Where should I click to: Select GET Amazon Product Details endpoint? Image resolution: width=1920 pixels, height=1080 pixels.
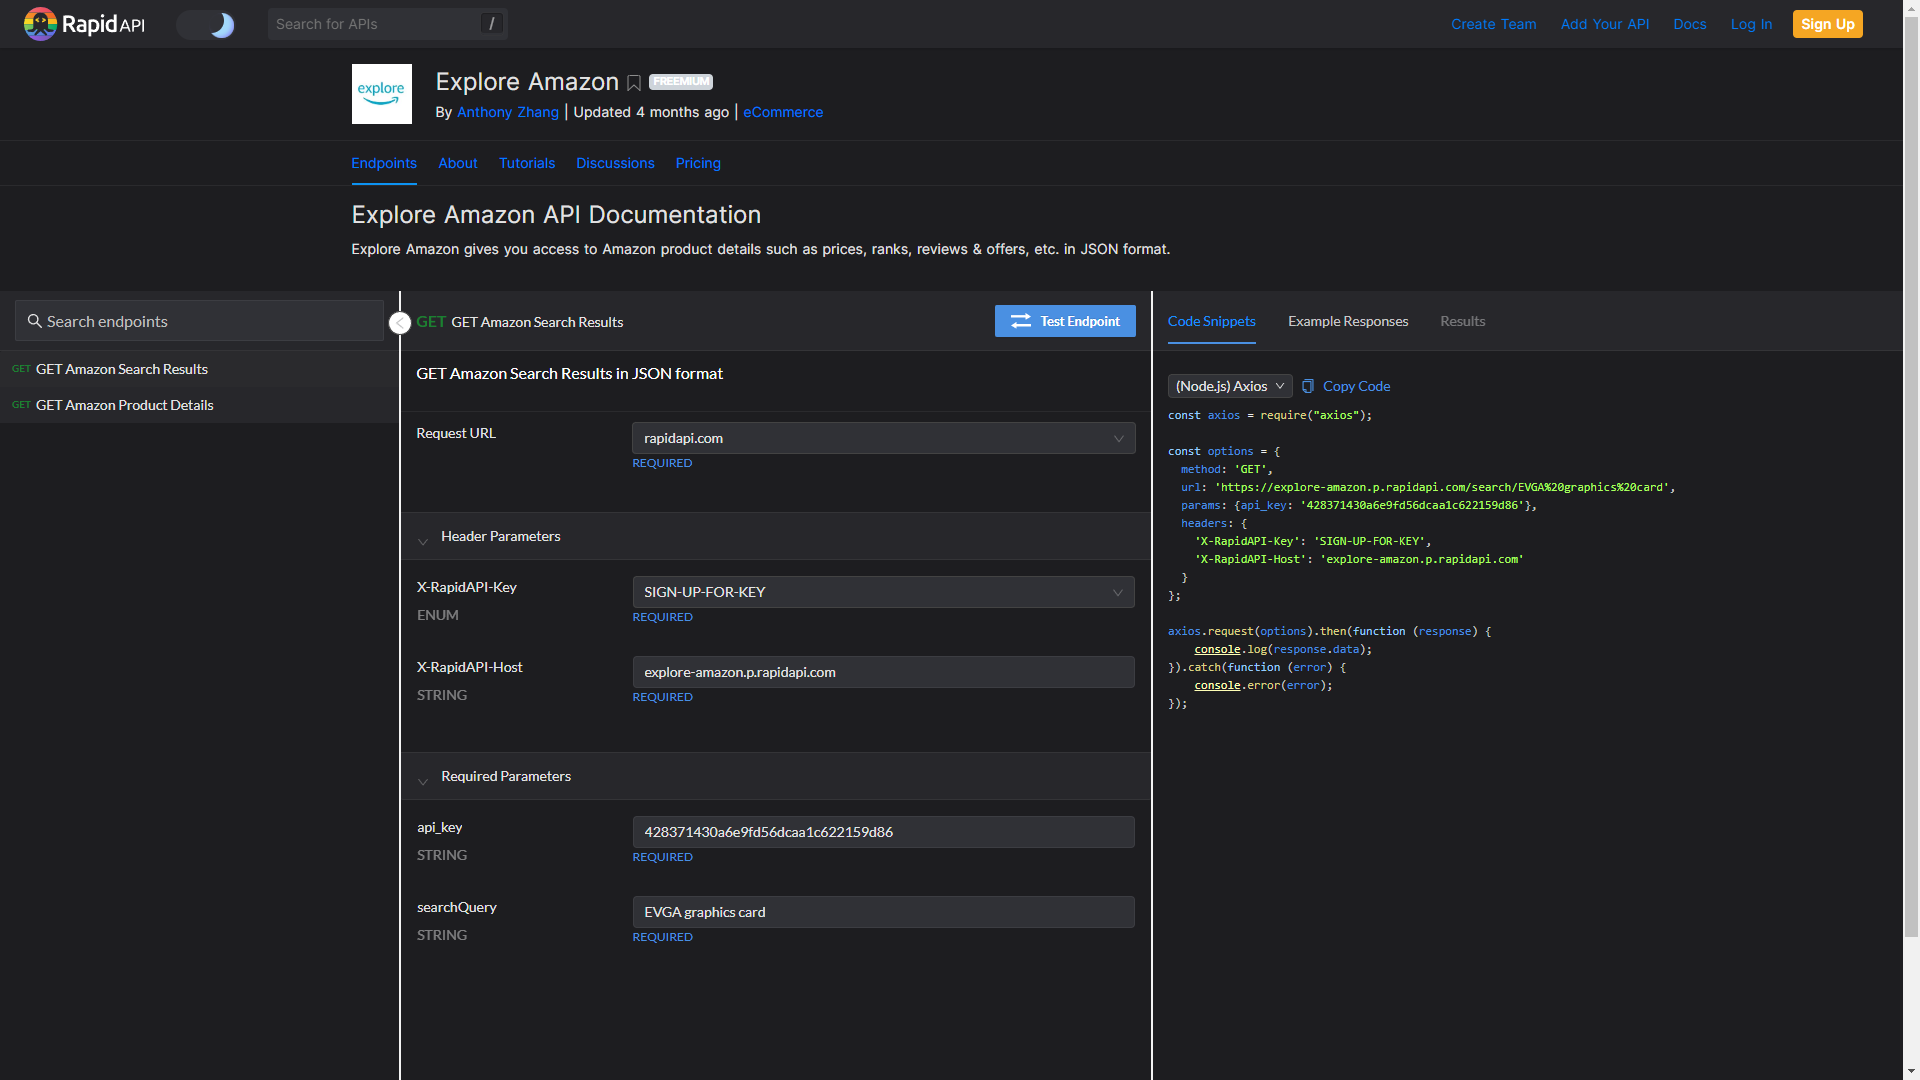click(x=199, y=405)
